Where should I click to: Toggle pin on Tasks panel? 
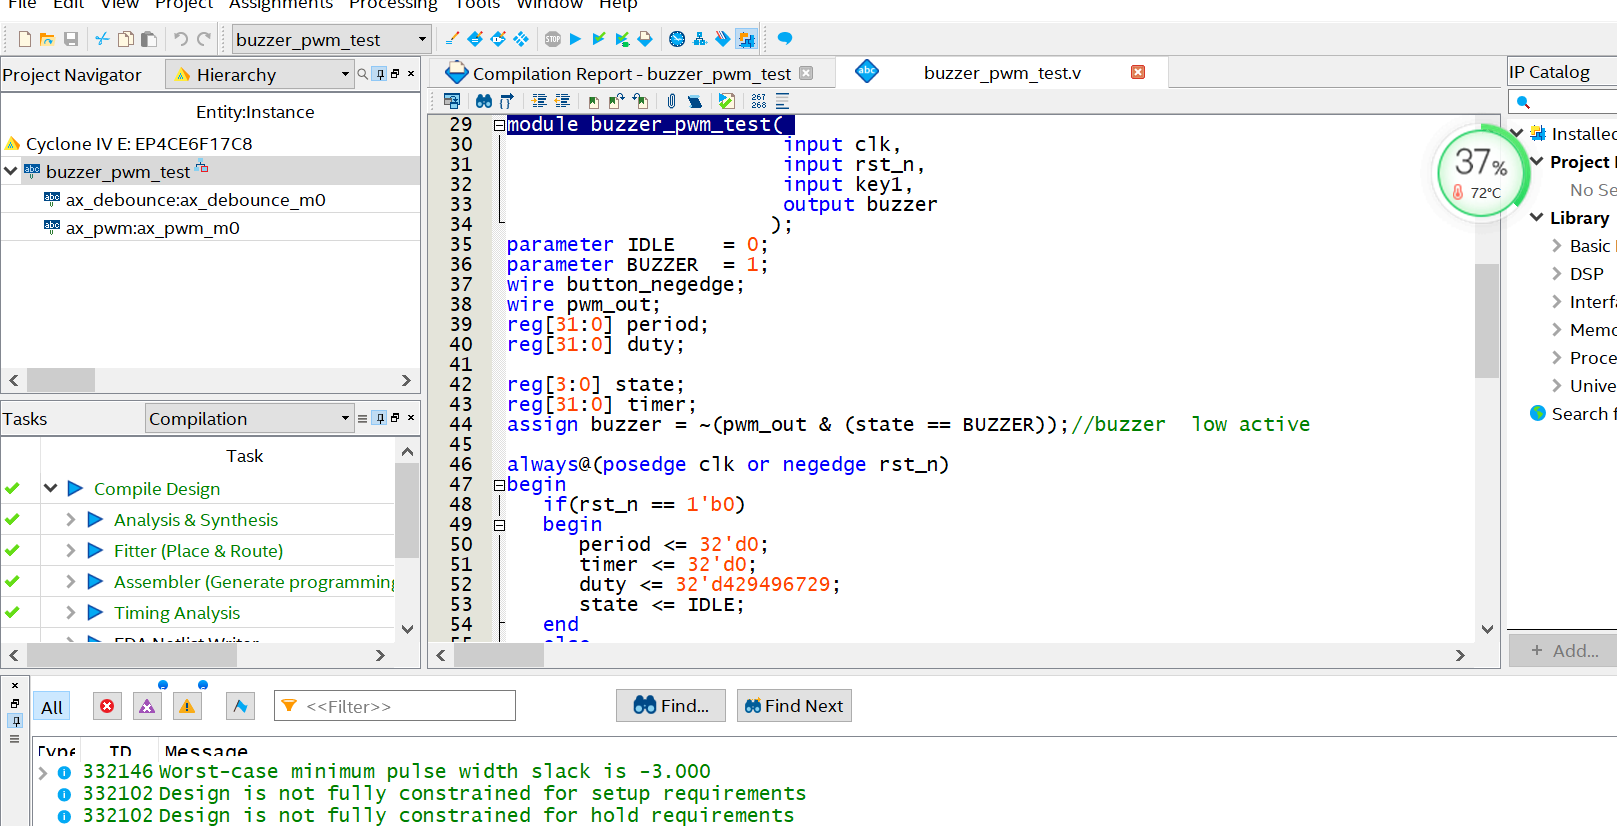point(380,418)
